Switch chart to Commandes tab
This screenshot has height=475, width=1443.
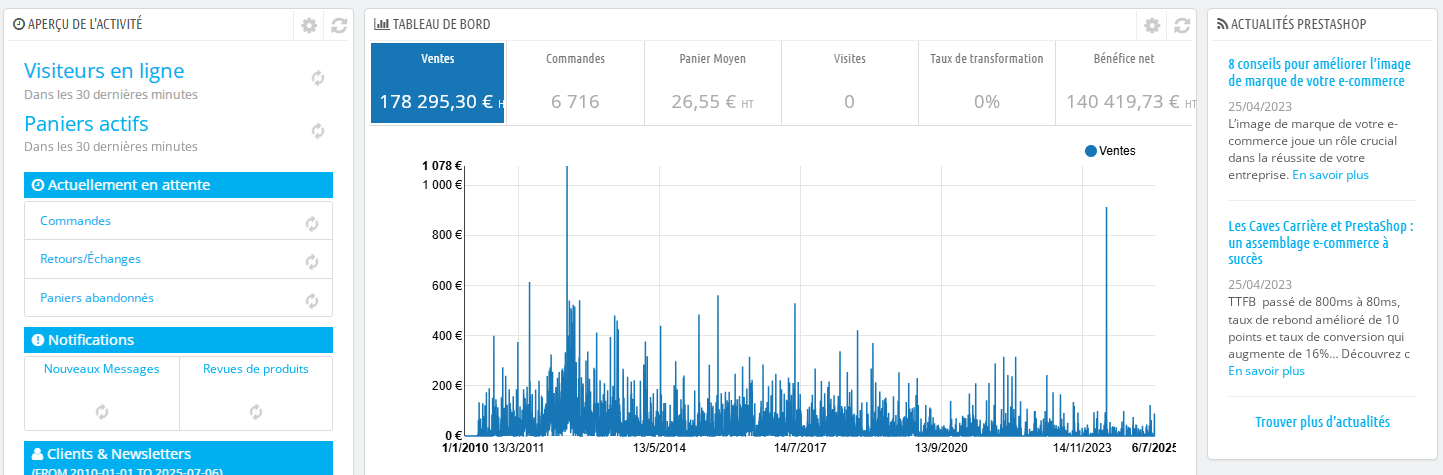click(x=575, y=83)
